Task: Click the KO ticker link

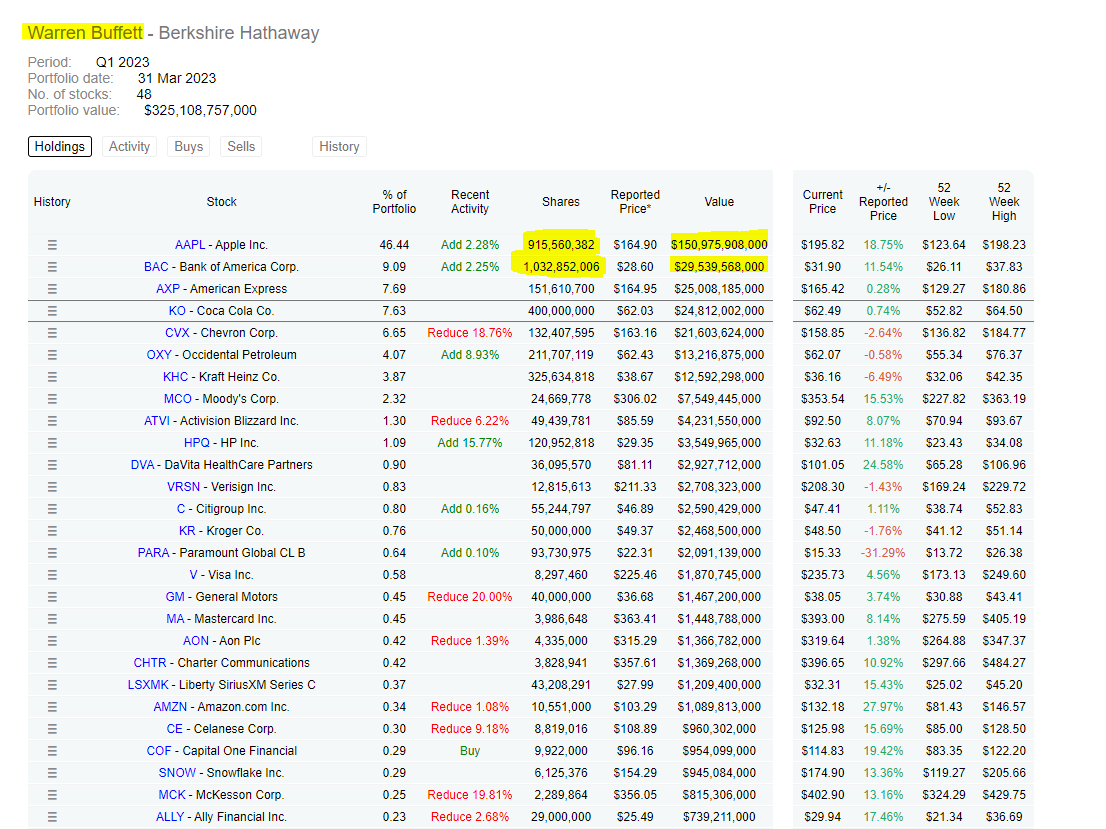Action: tap(177, 310)
